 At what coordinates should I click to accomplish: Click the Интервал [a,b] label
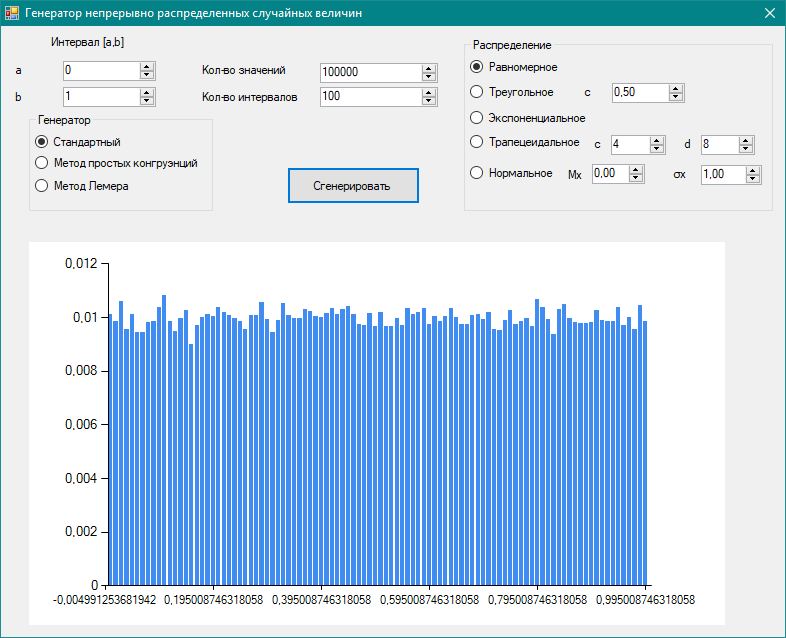pos(88,42)
